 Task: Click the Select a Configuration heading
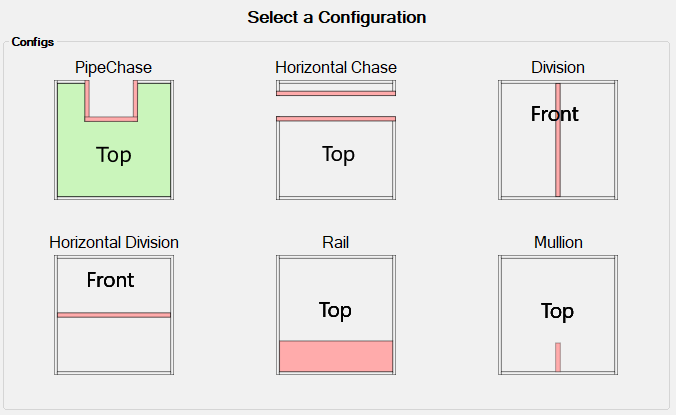pos(337,18)
